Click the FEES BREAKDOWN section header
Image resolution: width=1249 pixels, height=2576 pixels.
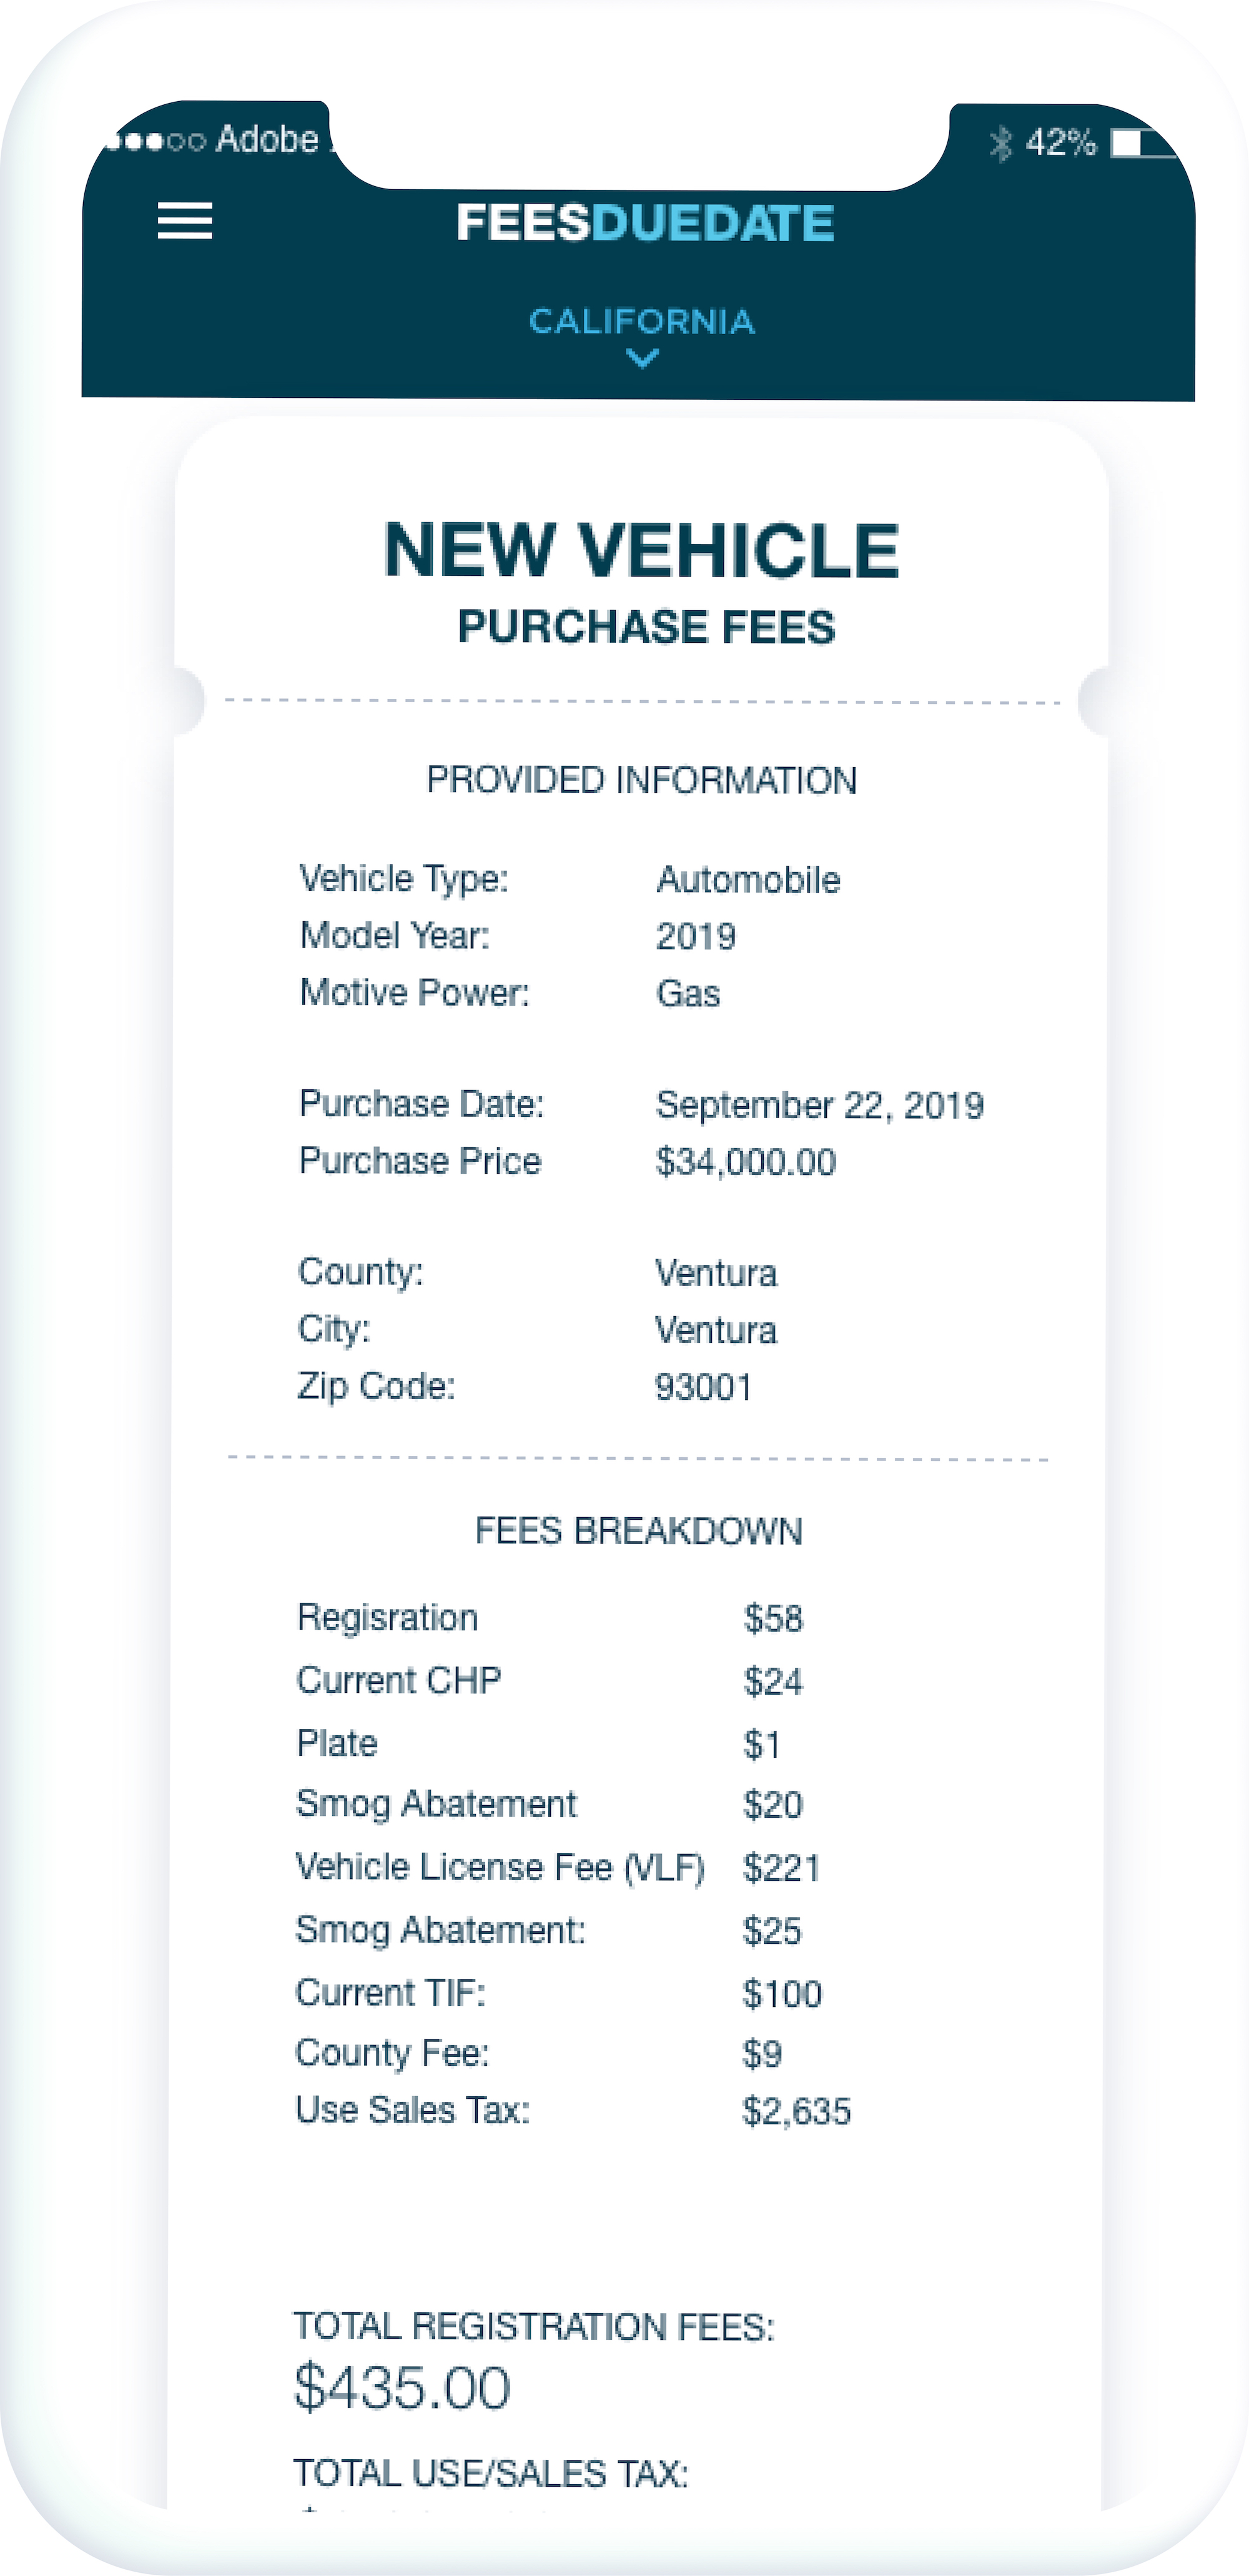638,1531
